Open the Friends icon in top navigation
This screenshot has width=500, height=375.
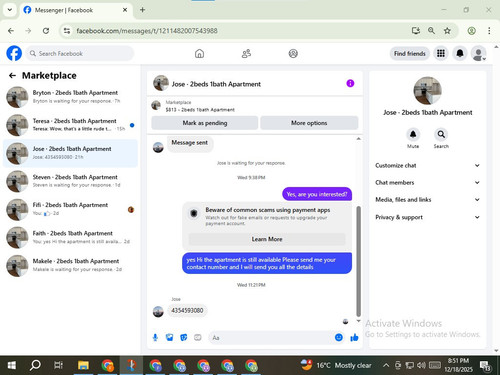click(x=246, y=53)
